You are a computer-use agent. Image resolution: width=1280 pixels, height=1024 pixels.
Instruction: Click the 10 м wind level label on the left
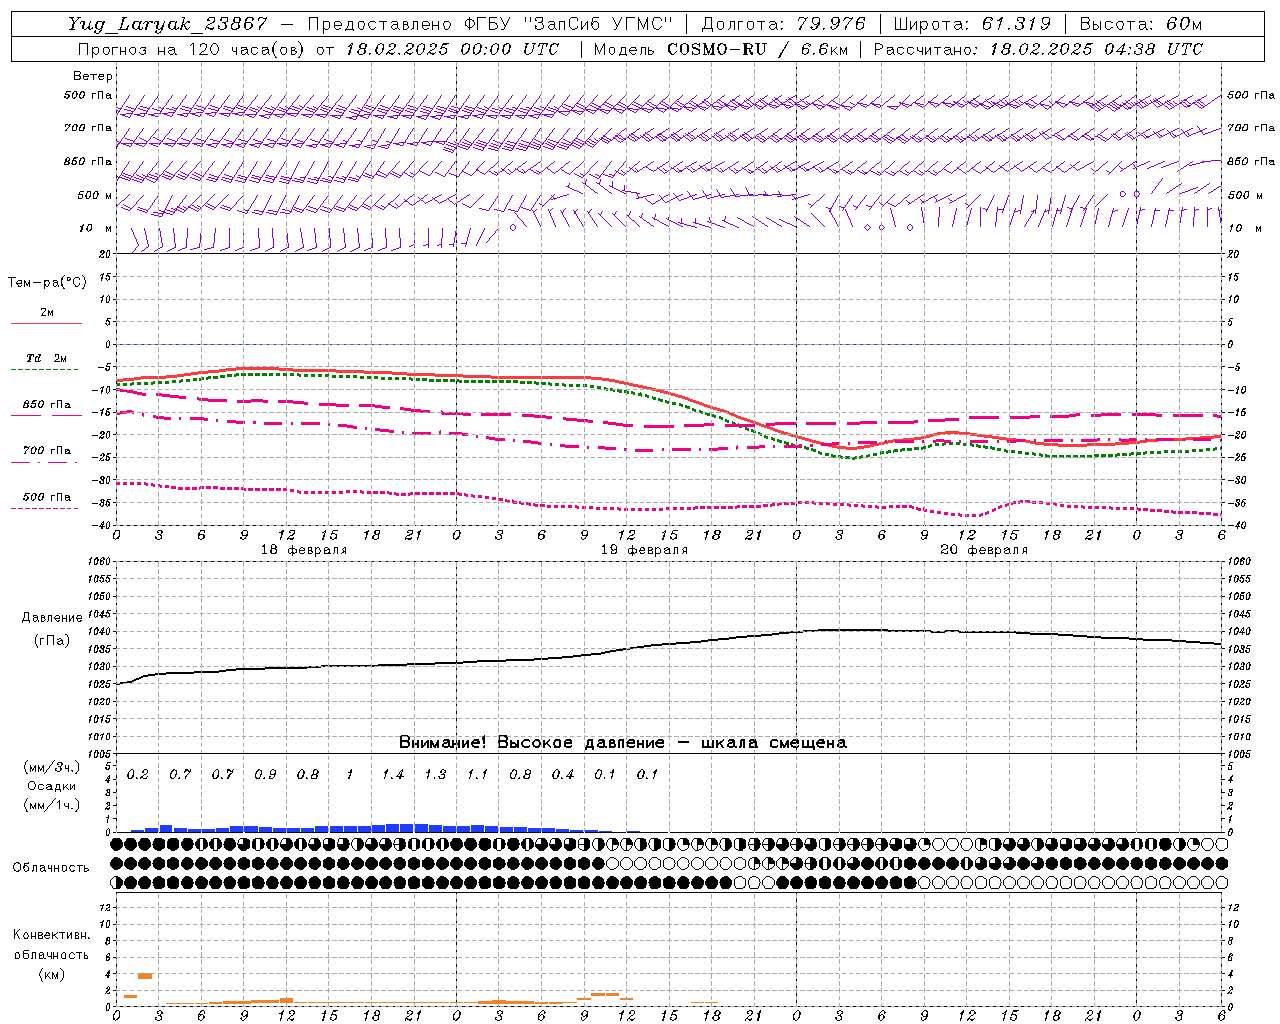[x=96, y=229]
